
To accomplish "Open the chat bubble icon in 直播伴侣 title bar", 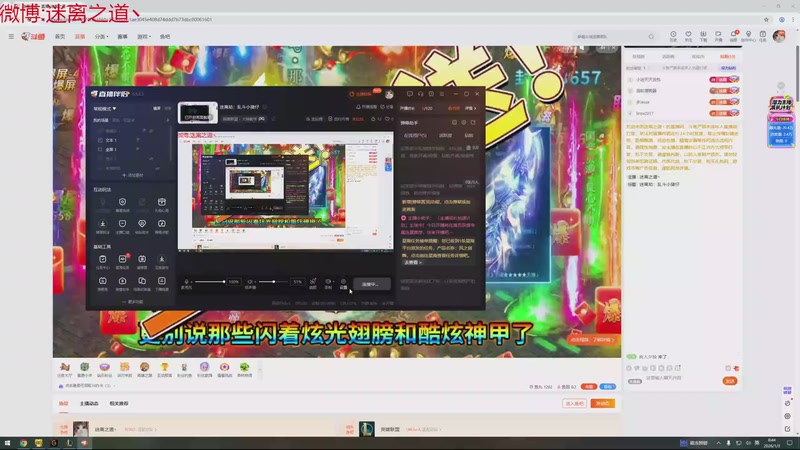I will 409,94.
